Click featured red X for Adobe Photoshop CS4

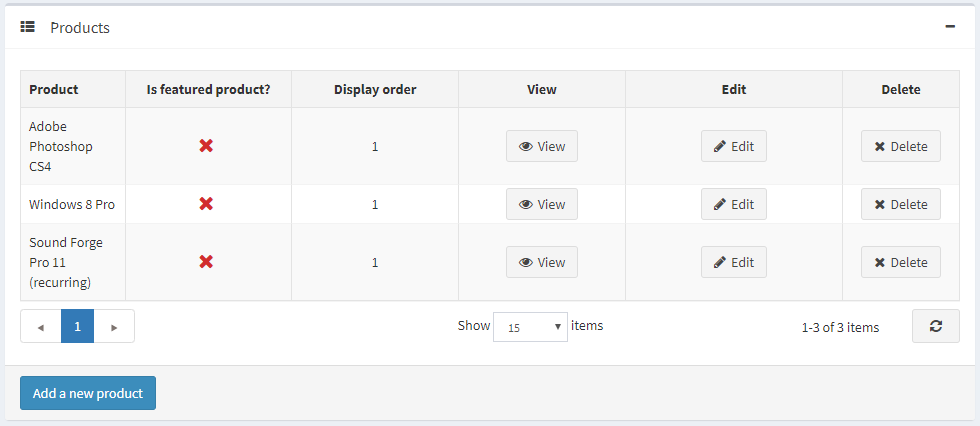(x=206, y=146)
